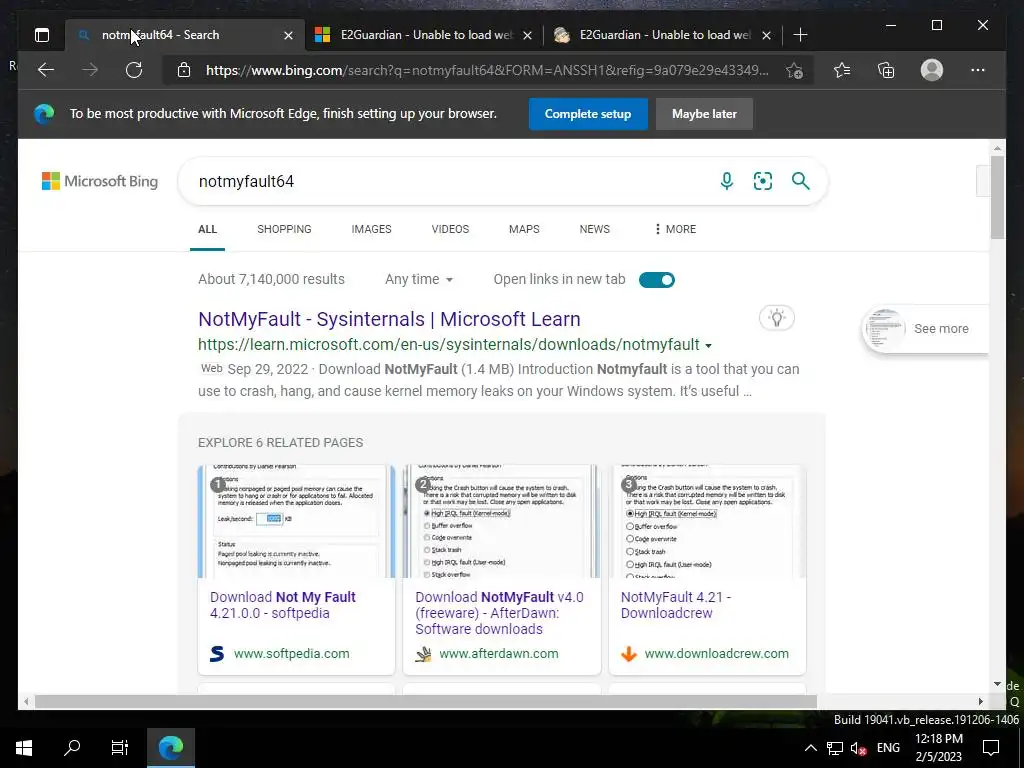Open the Favorites list icon
This screenshot has height=768, width=1024.
click(x=842, y=70)
